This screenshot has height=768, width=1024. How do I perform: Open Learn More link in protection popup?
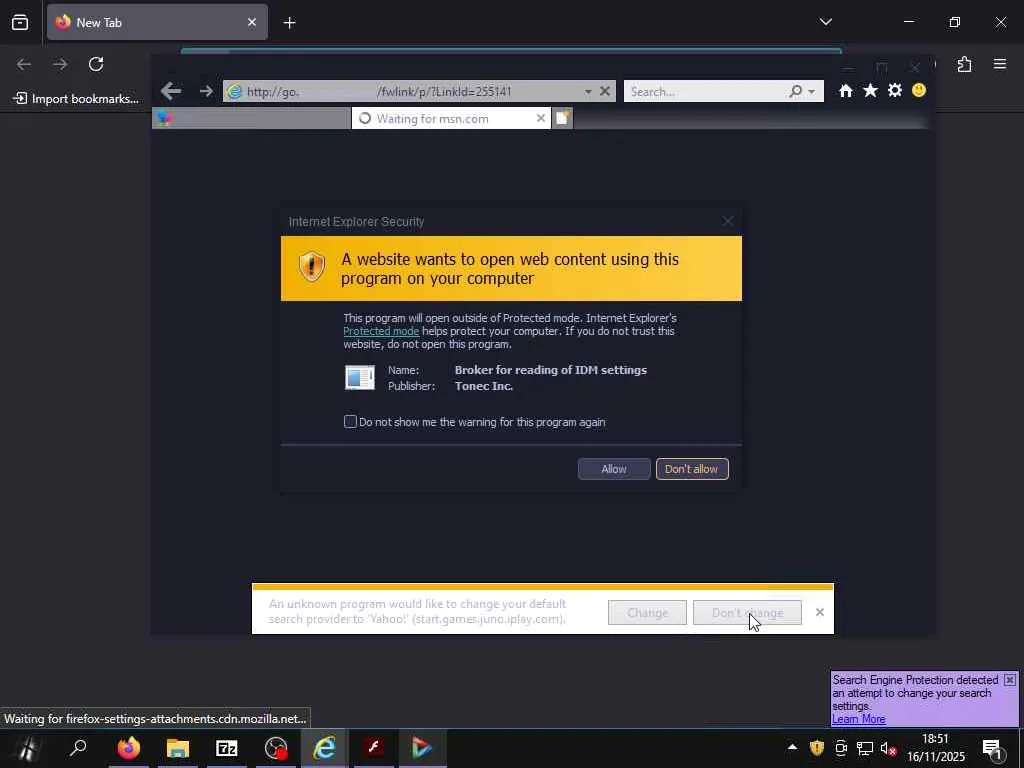pyautogui.click(x=858, y=719)
